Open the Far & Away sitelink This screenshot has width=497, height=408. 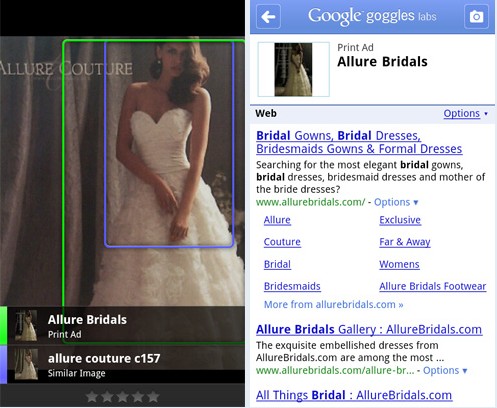[x=405, y=242]
